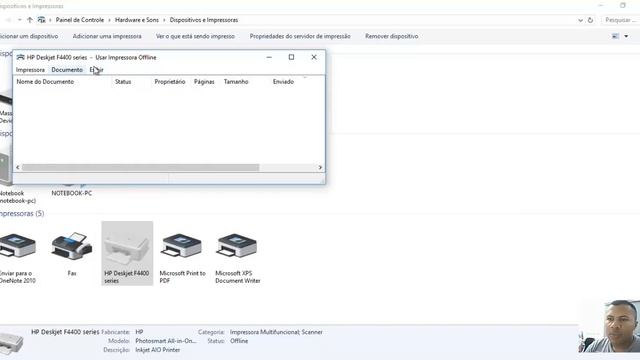Click the scroll left arrow in queue window
This screenshot has height=360, width=640.
click(x=18, y=167)
